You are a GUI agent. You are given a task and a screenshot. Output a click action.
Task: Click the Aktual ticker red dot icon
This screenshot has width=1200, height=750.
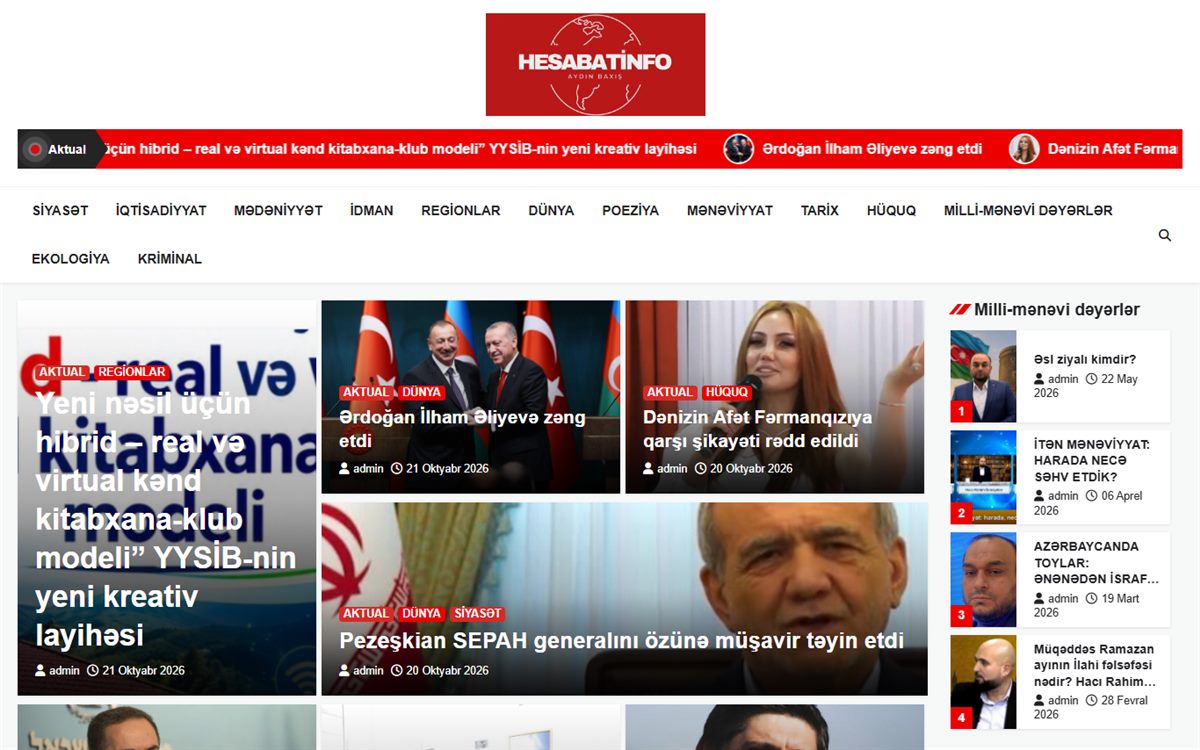point(35,149)
